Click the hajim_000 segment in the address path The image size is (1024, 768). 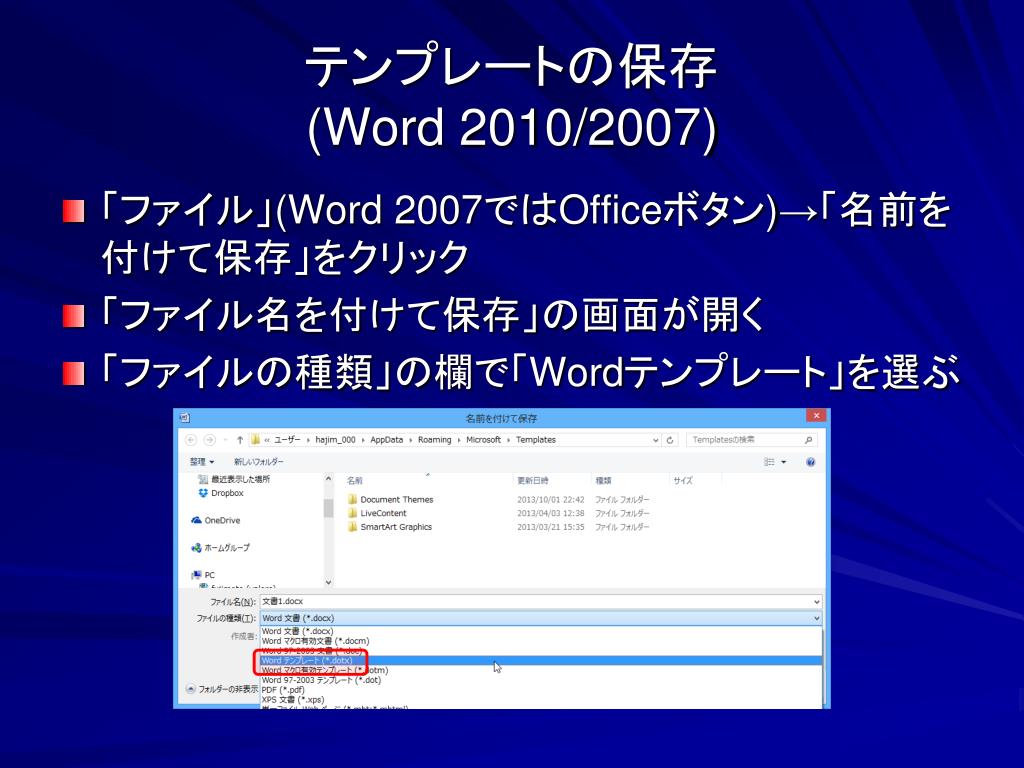pos(335,440)
